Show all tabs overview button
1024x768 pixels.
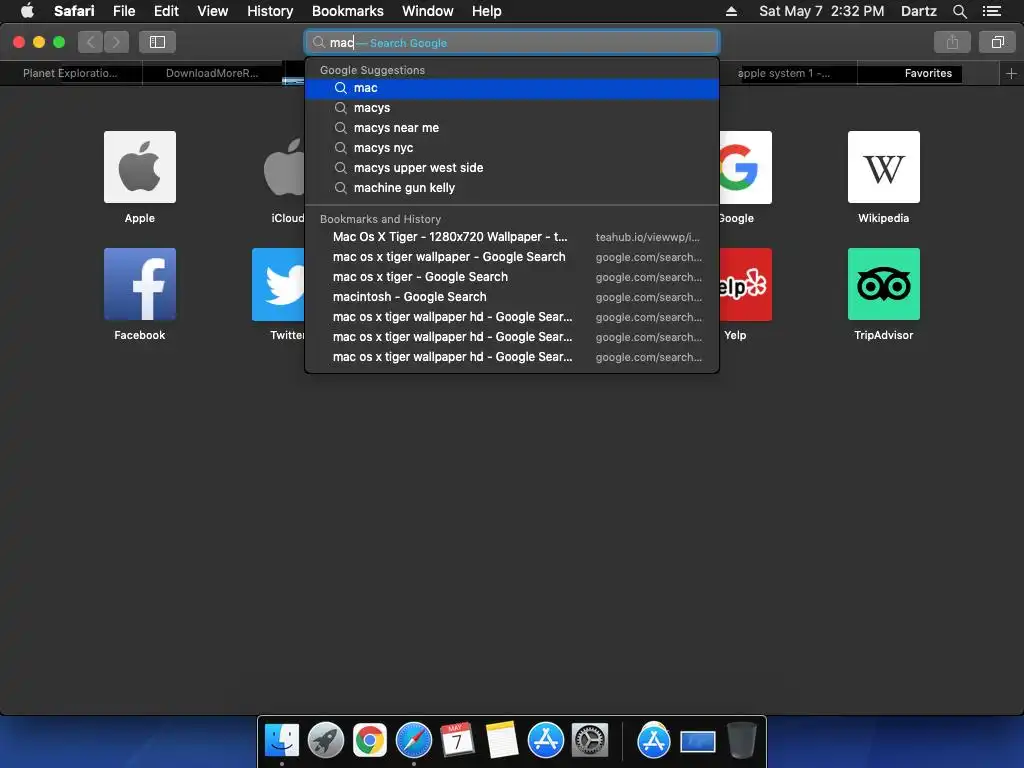[997, 42]
